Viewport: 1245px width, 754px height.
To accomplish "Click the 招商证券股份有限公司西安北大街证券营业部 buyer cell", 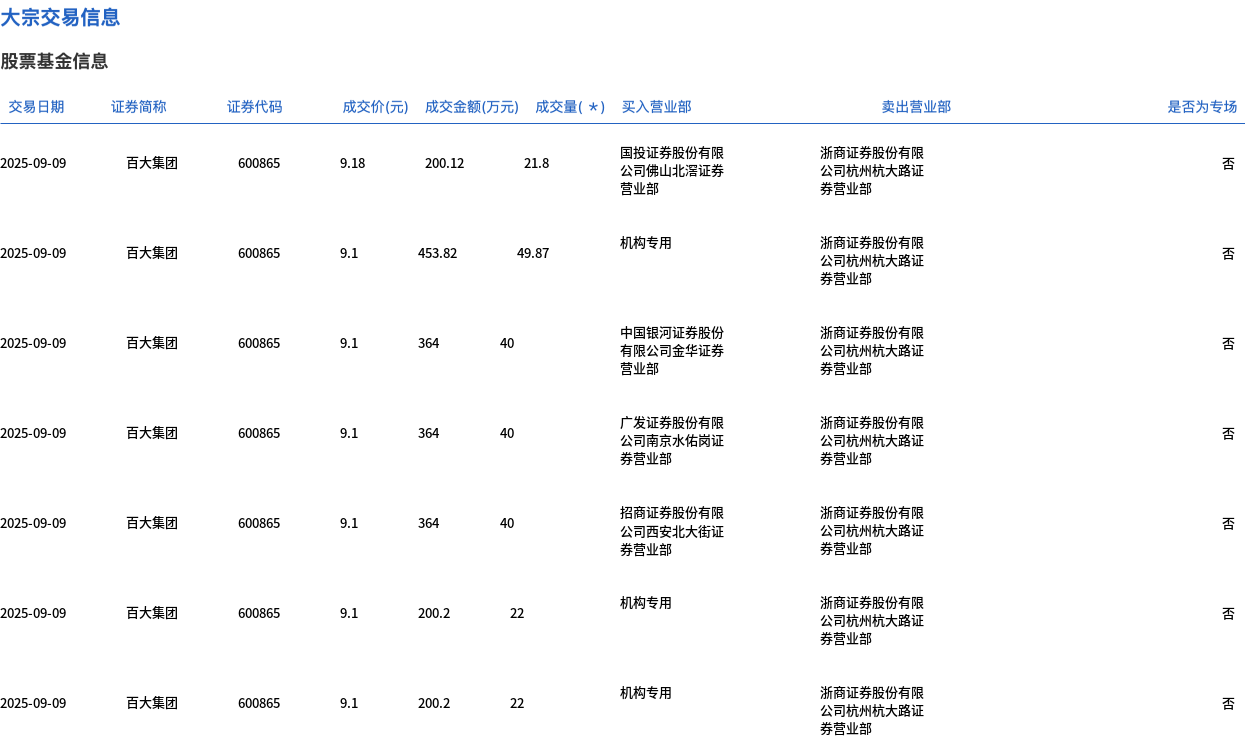I will tap(672, 531).
